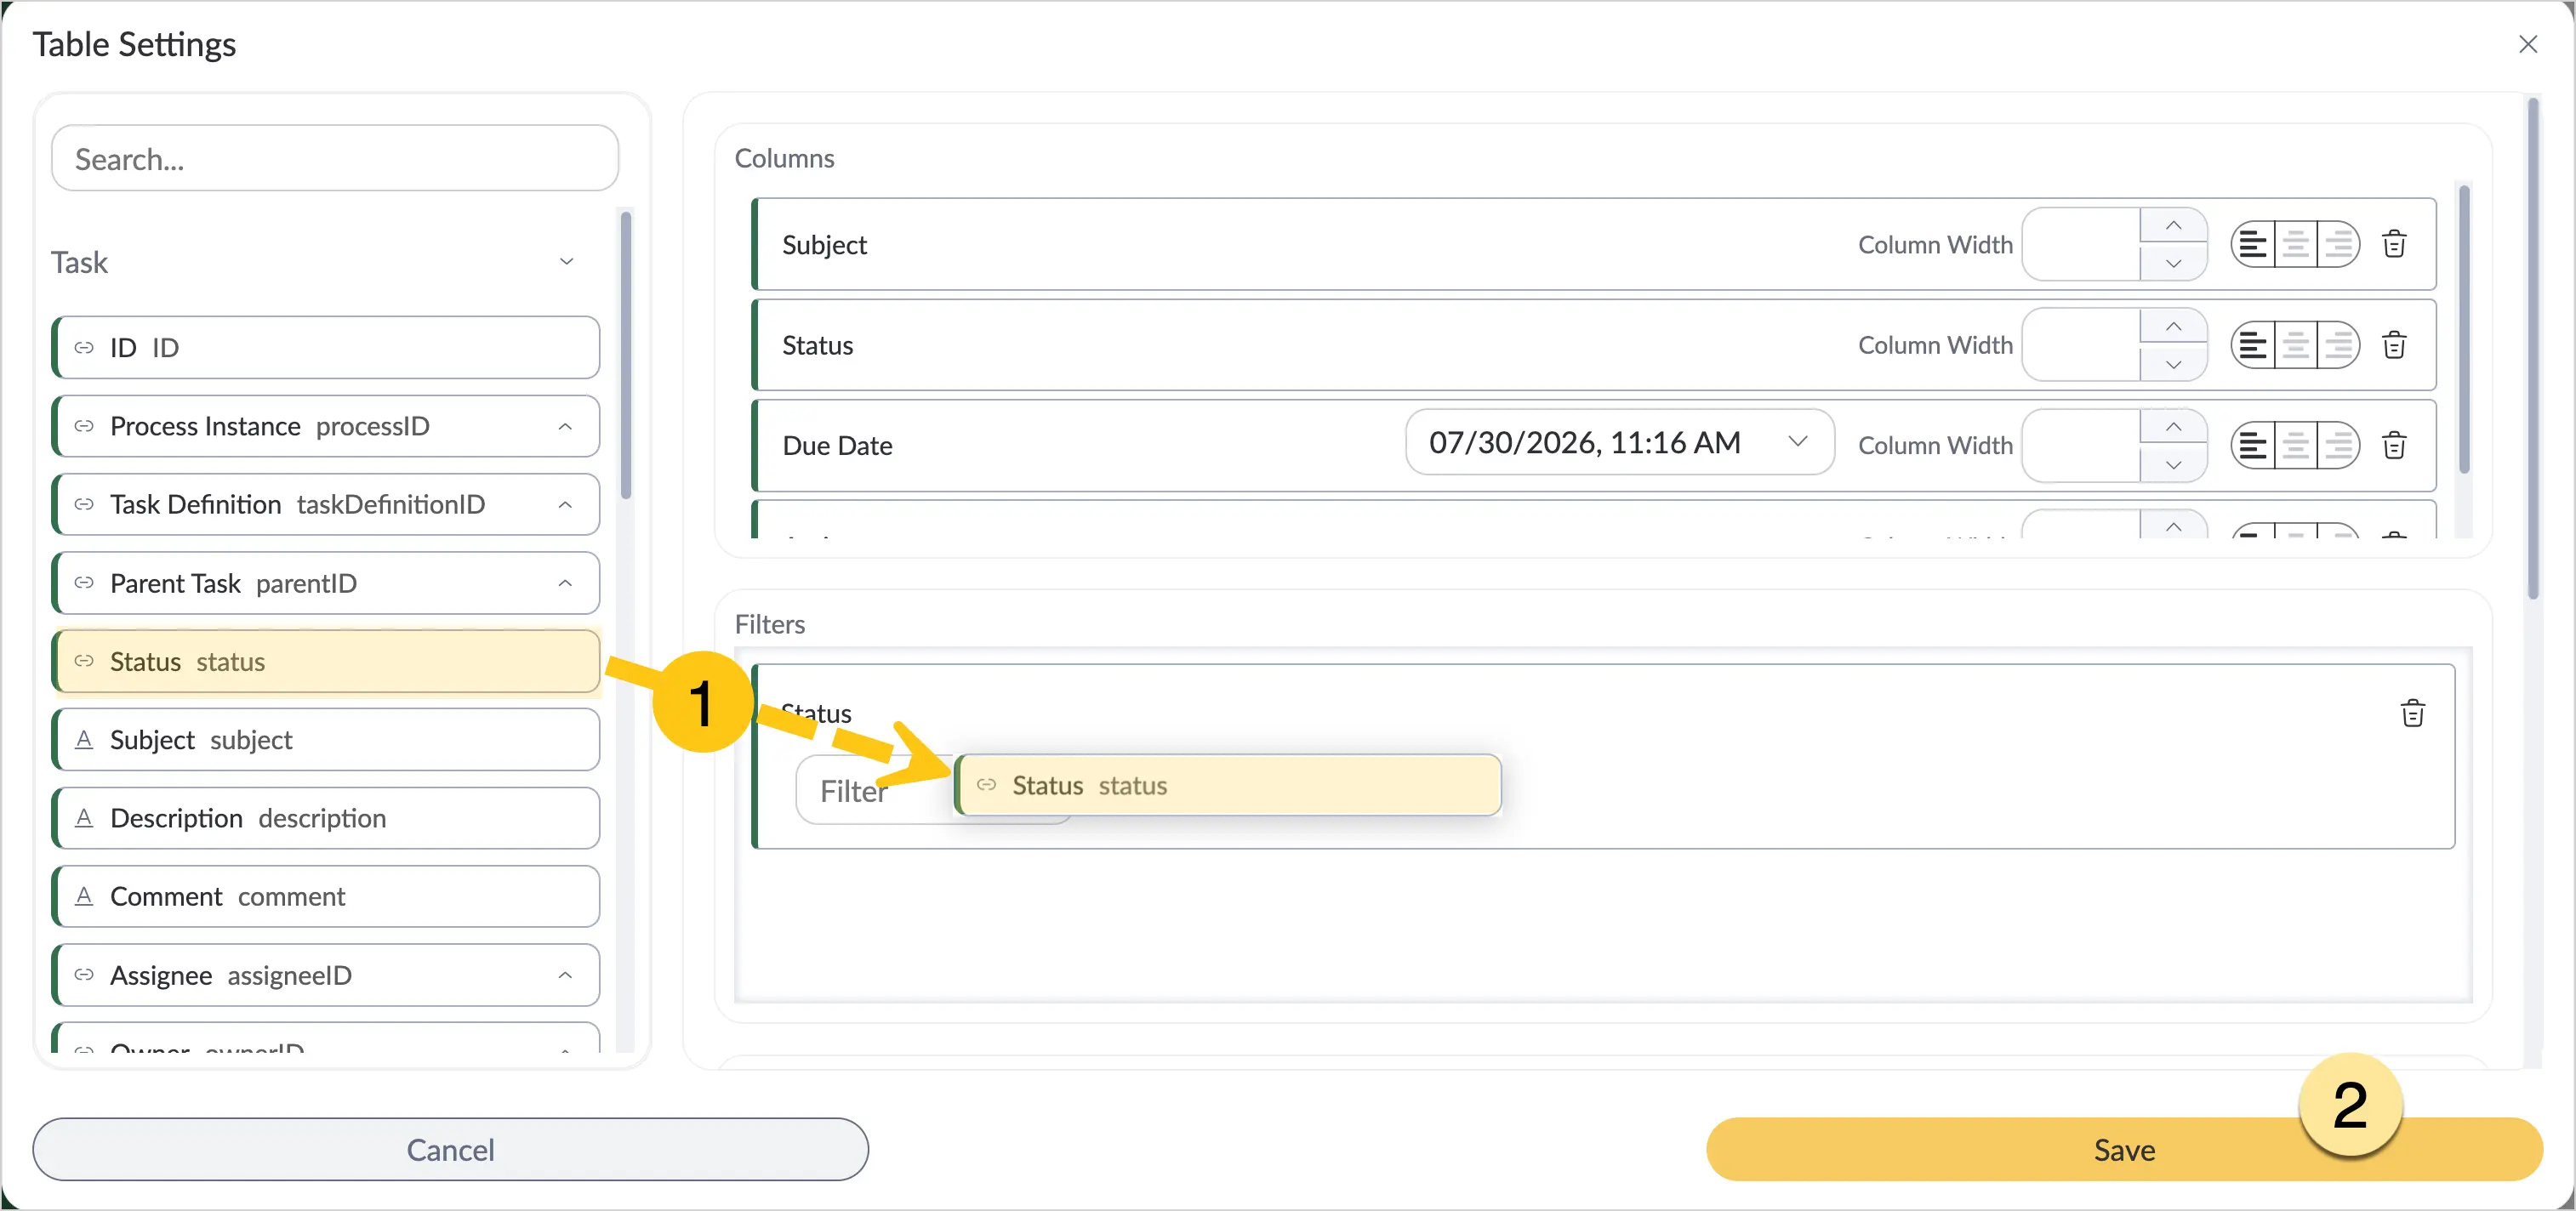Click the link icon beside Assignee
This screenshot has width=2576, height=1211.
84,975
